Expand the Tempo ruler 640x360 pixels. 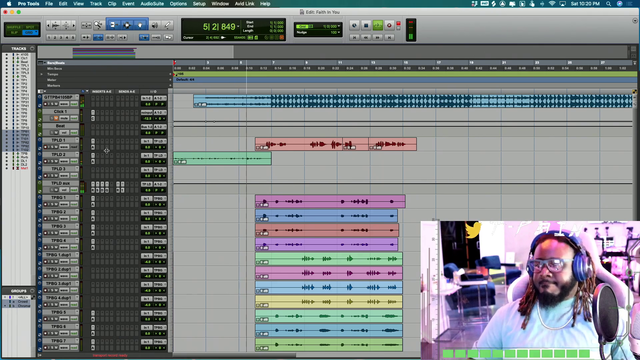tap(41, 74)
